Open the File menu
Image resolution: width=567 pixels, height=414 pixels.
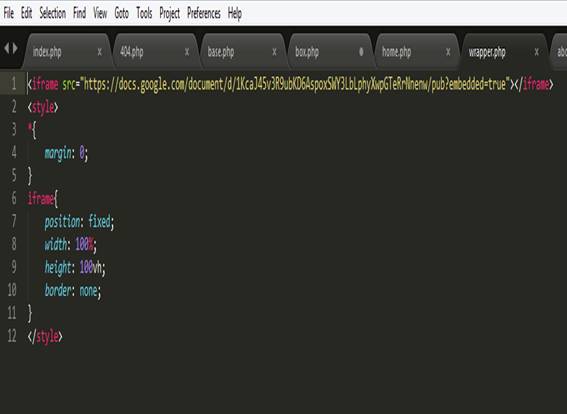point(9,13)
